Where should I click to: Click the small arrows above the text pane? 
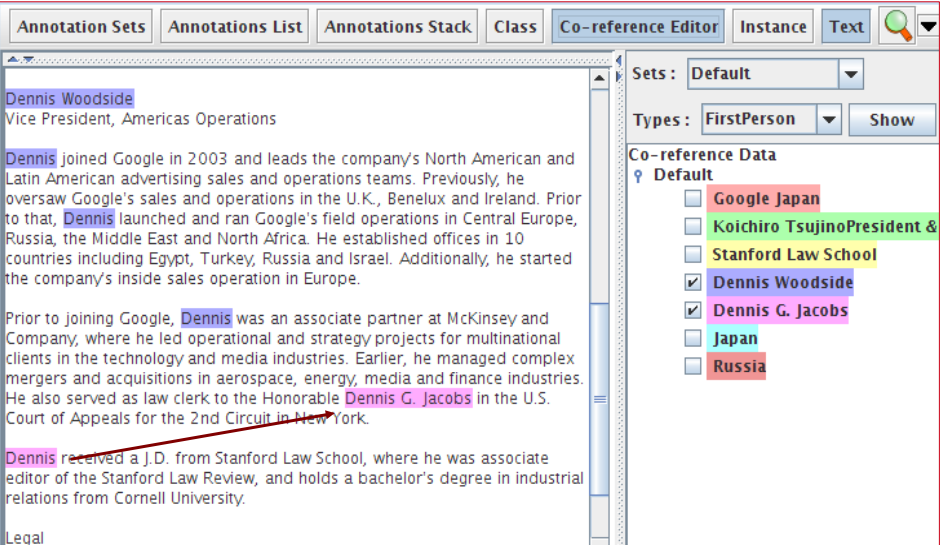coord(22,59)
